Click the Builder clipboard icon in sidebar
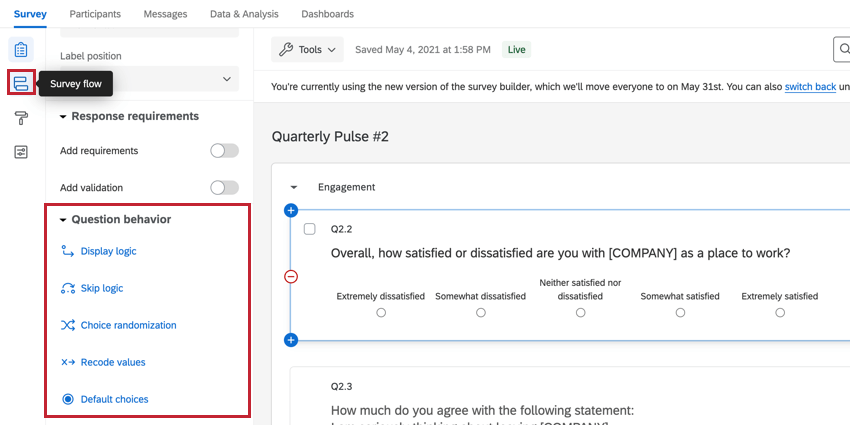The image size is (850, 425). click(x=21, y=50)
